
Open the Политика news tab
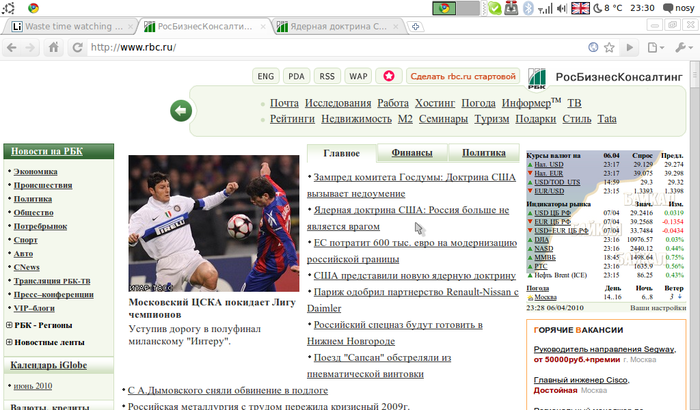[484, 153]
